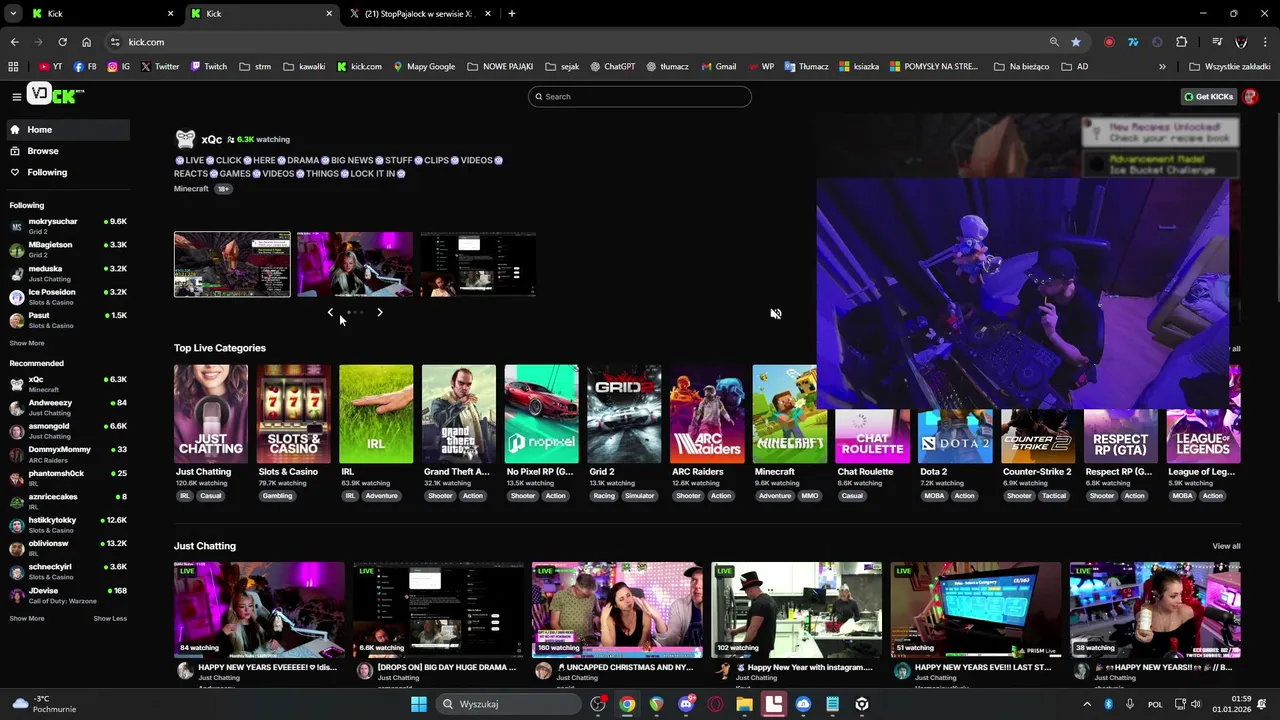
Task: Open the NOWE PAJĄKI bookmark folder
Action: click(x=501, y=67)
